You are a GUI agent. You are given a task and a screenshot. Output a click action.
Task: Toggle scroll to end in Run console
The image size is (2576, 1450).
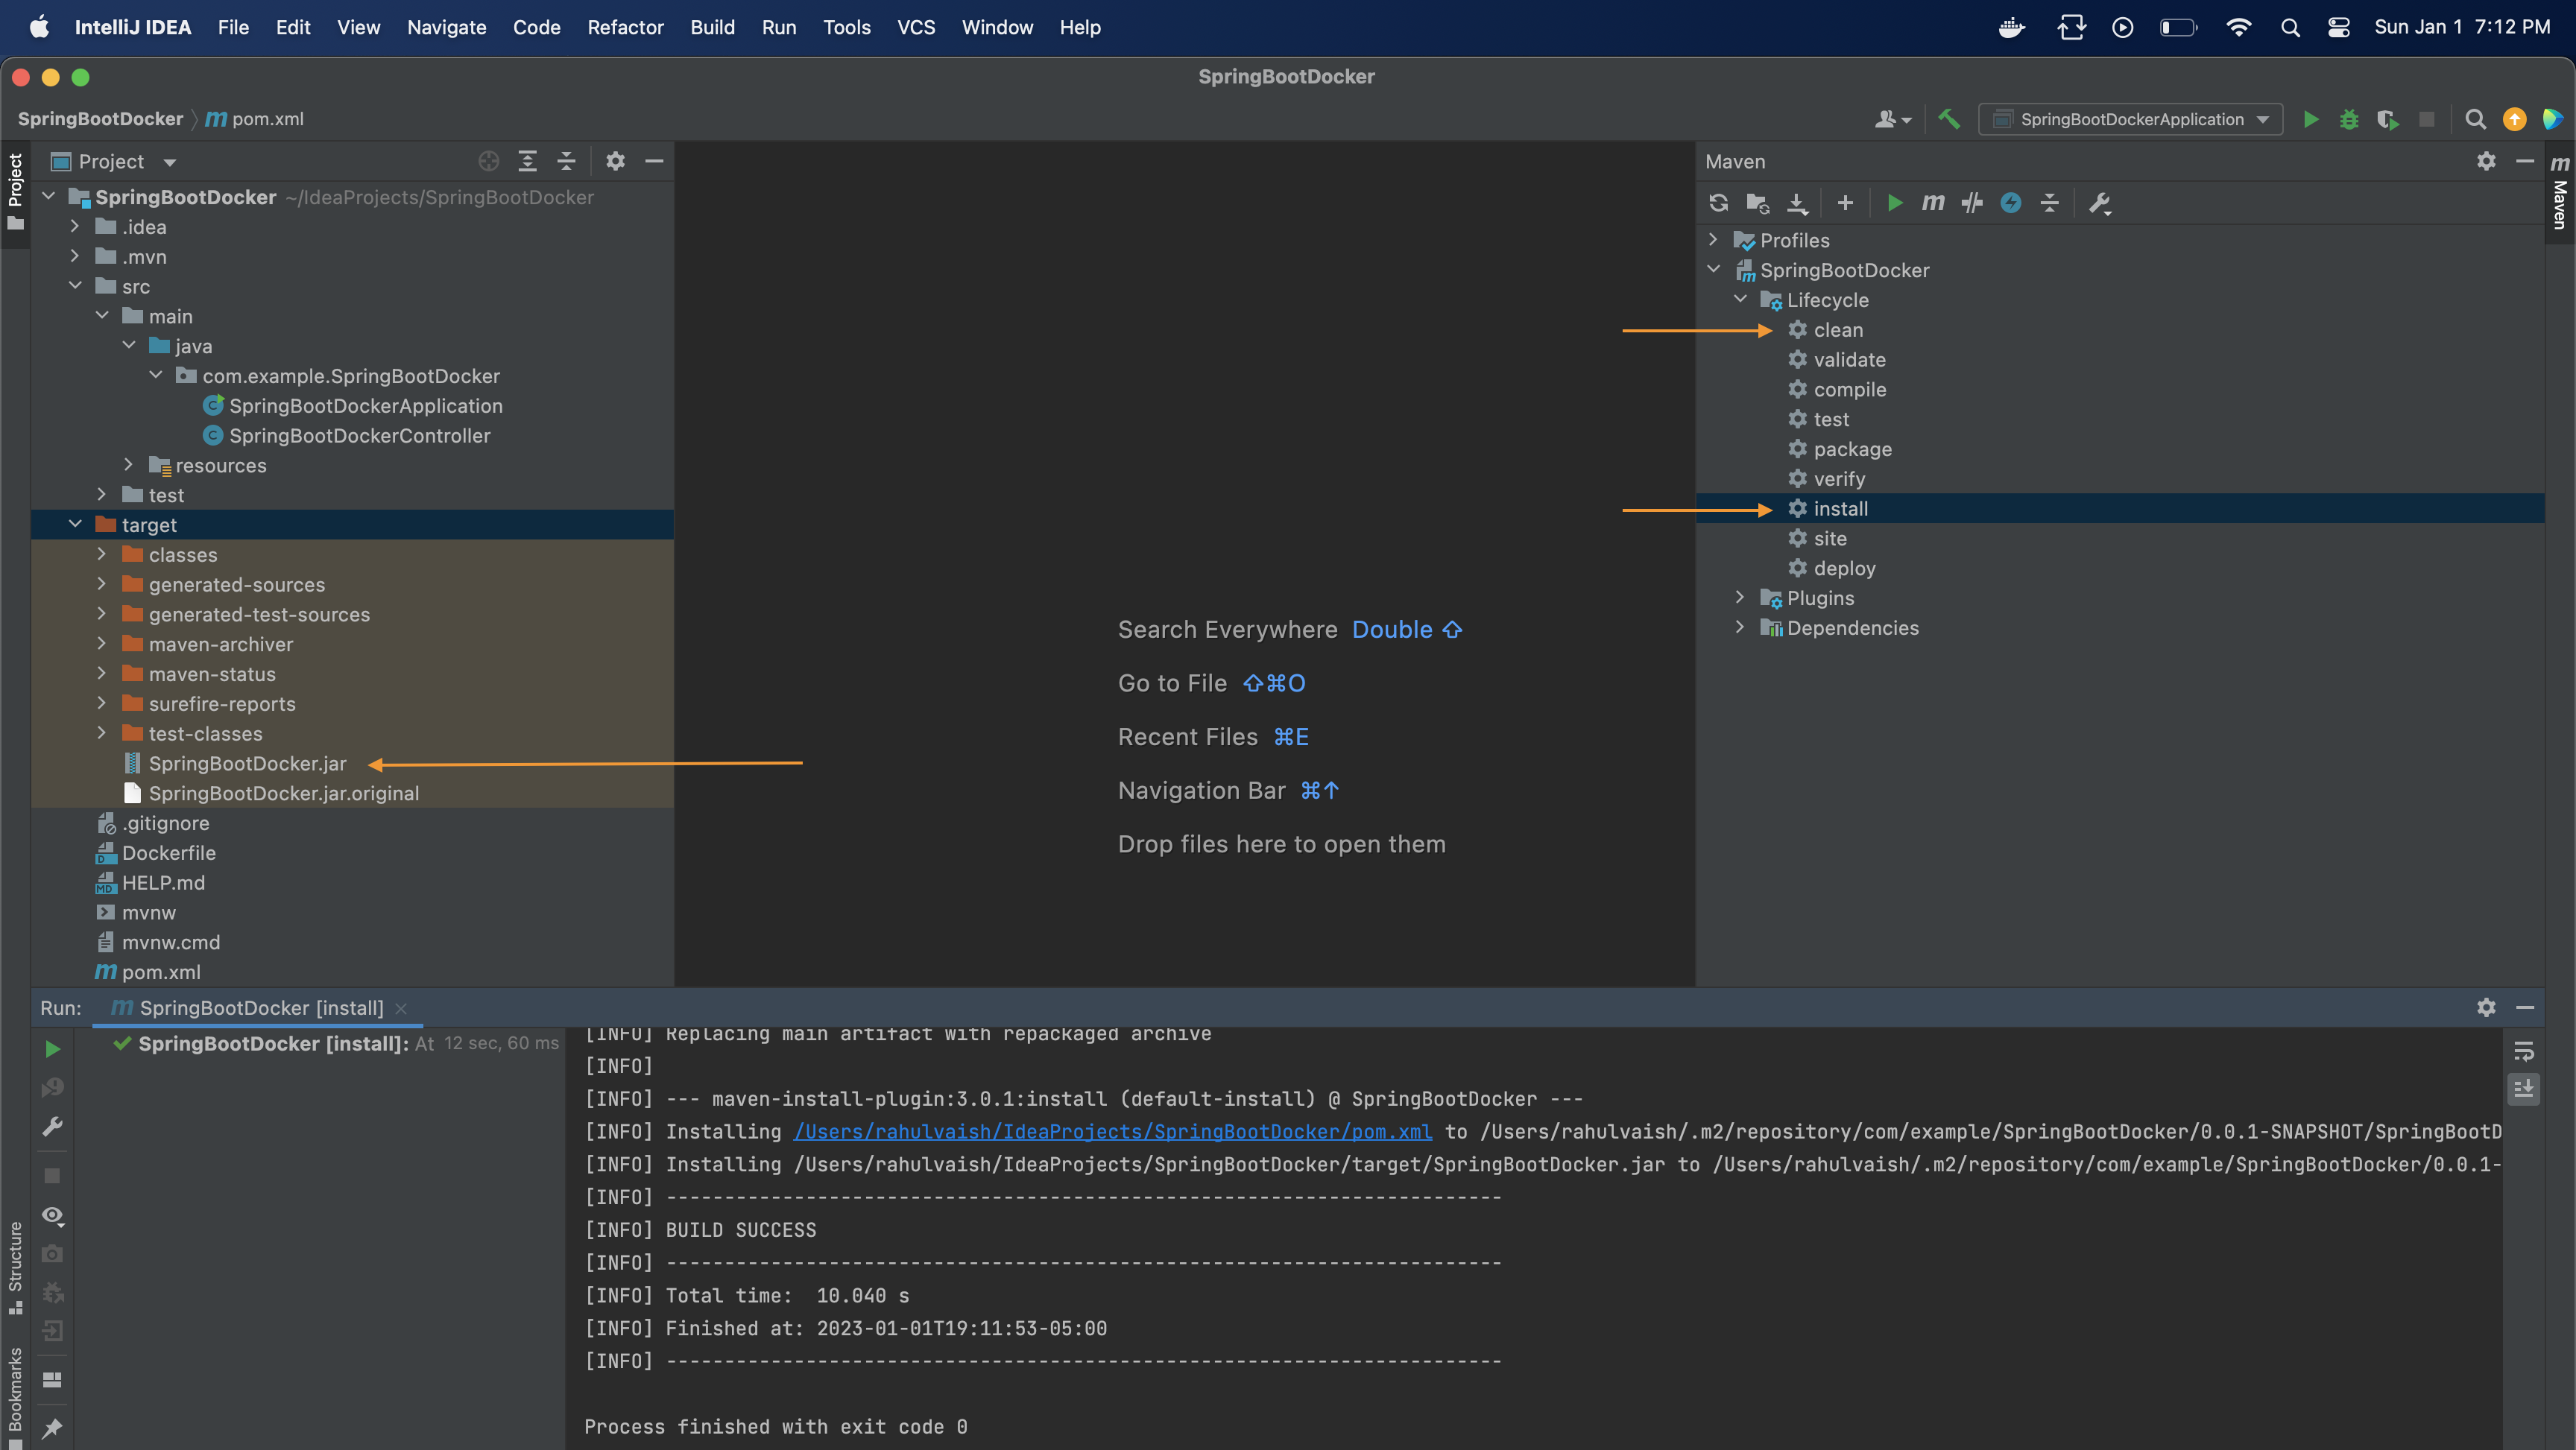(2523, 1088)
